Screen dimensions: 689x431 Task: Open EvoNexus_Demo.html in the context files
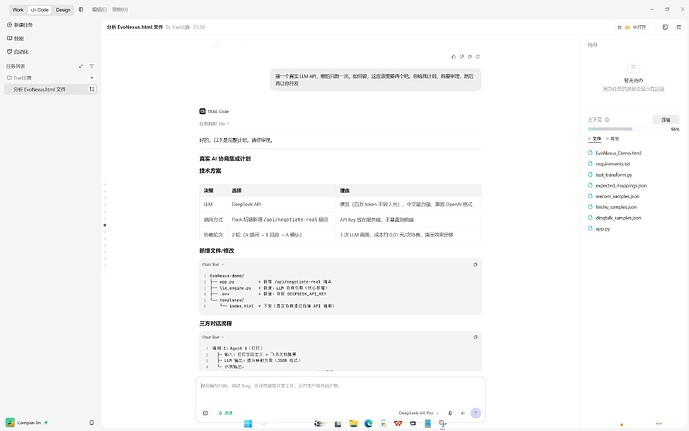[x=614, y=153]
